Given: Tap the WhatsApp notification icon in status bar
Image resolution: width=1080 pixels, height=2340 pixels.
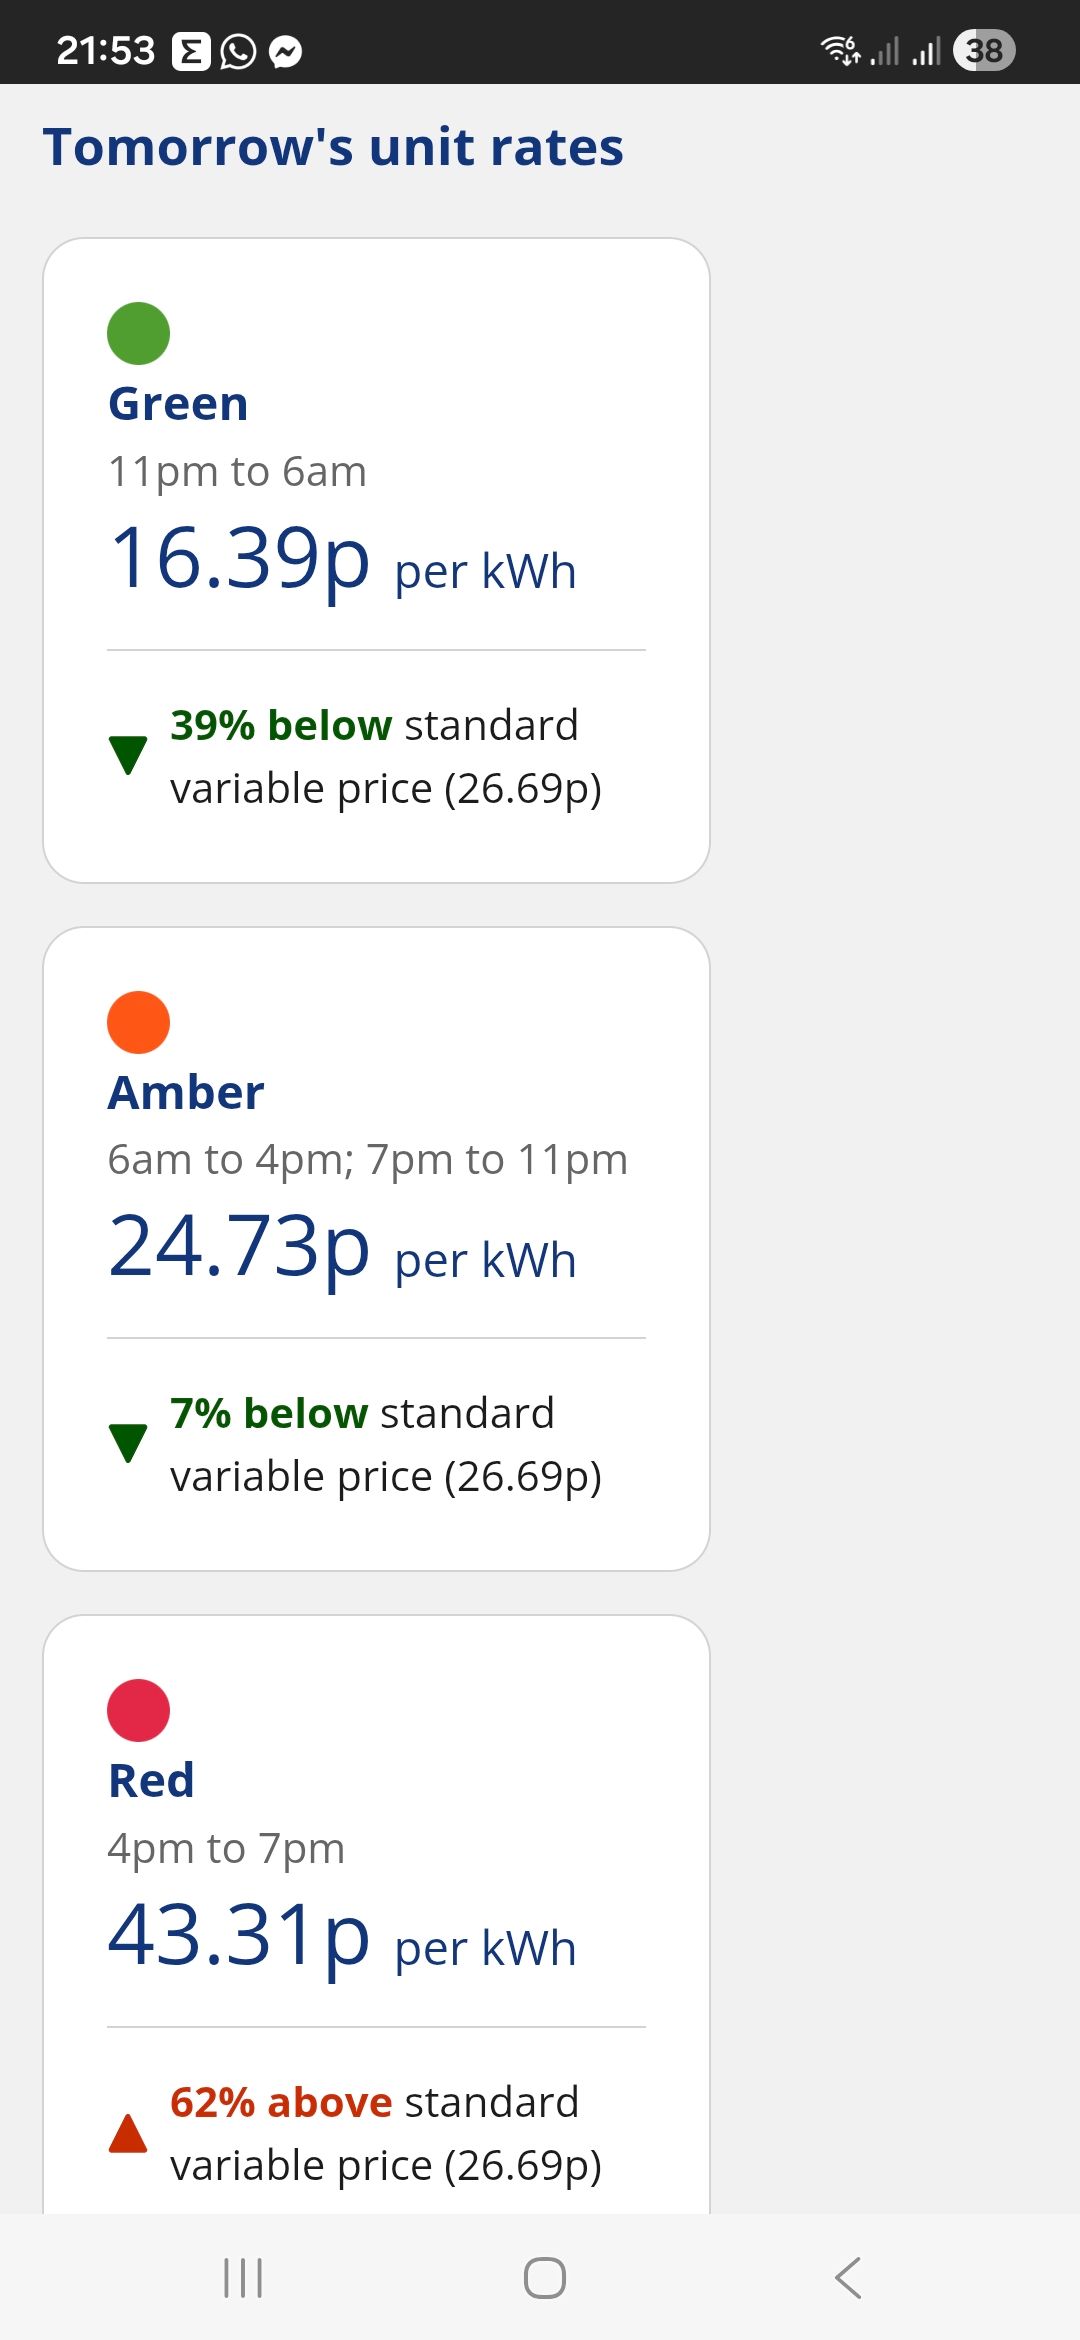Looking at the screenshot, I should (x=238, y=51).
